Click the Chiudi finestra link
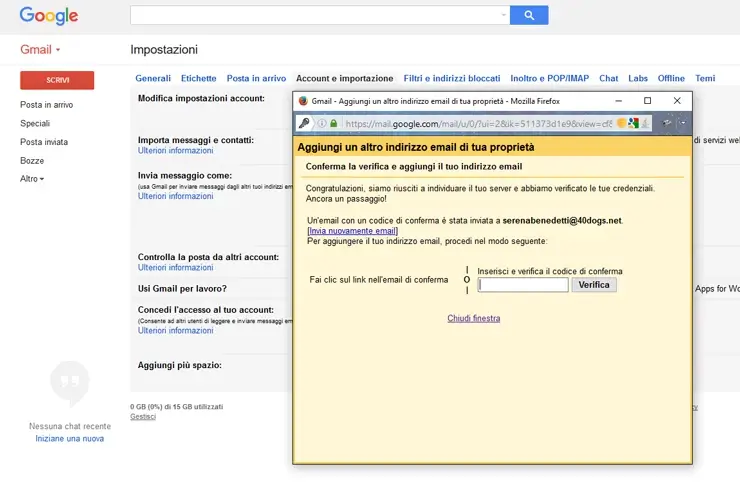The width and height of the screenshot is (740, 488). coord(473,319)
